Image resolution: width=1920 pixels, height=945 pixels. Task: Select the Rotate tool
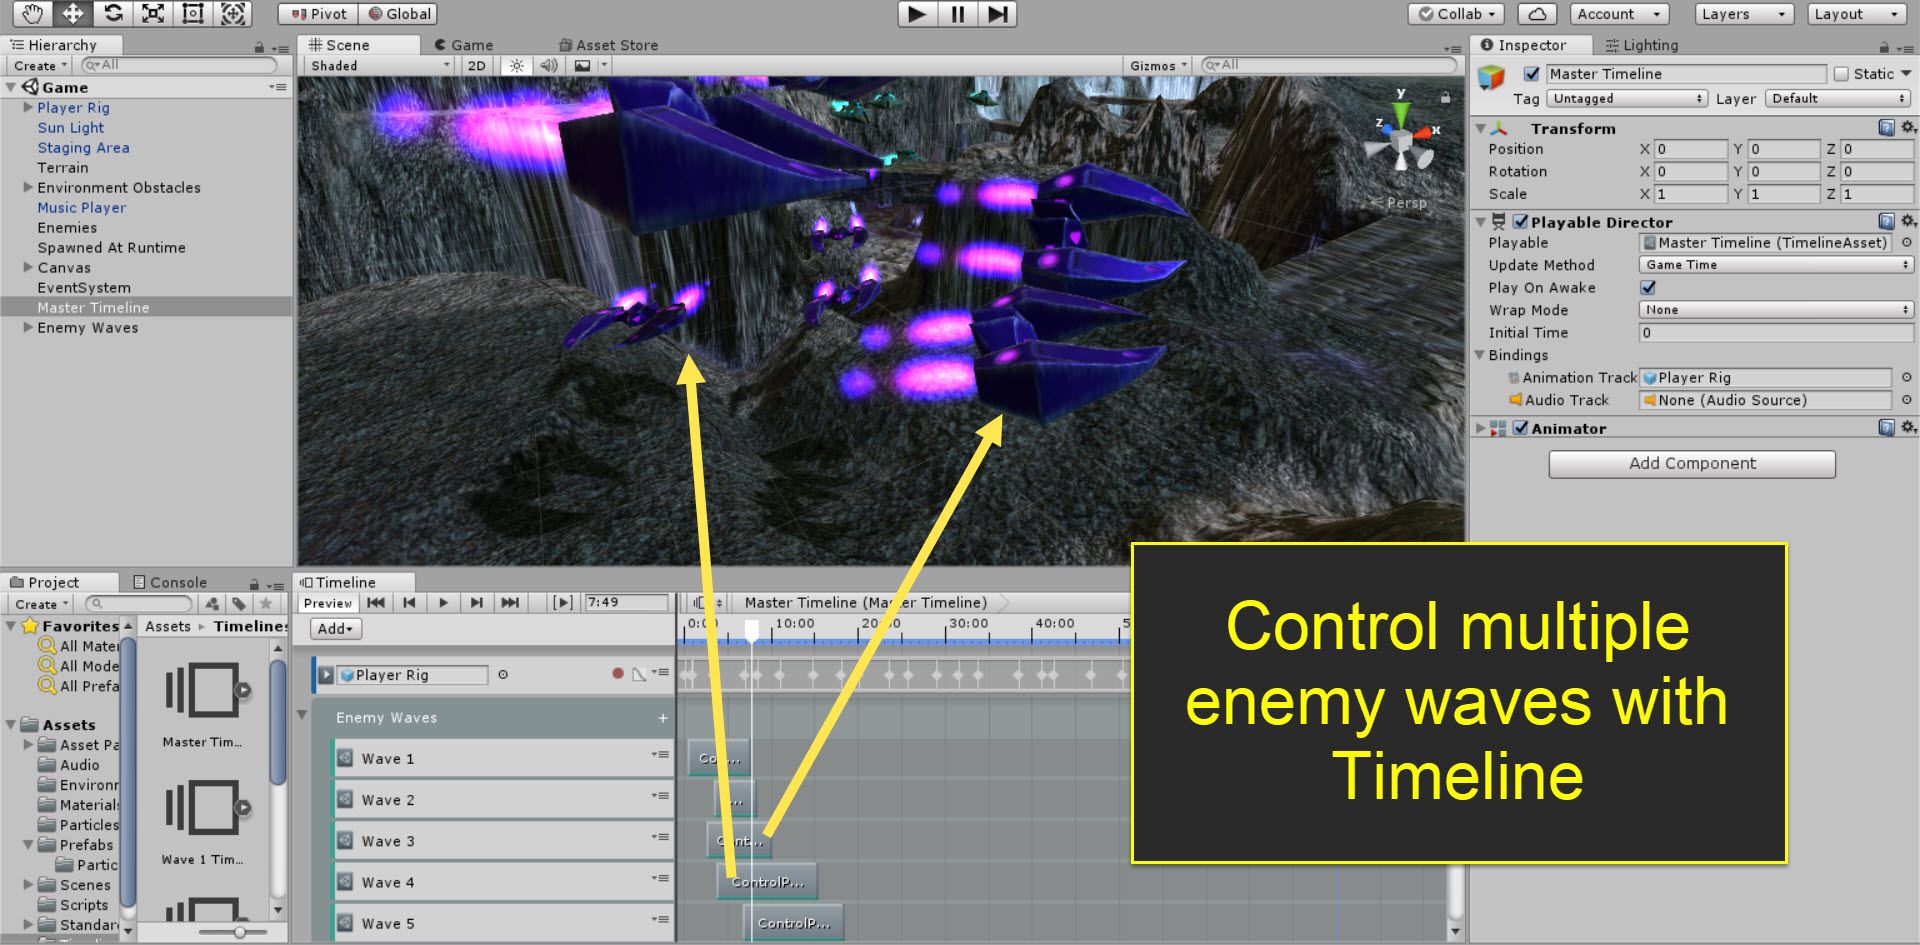pos(111,14)
